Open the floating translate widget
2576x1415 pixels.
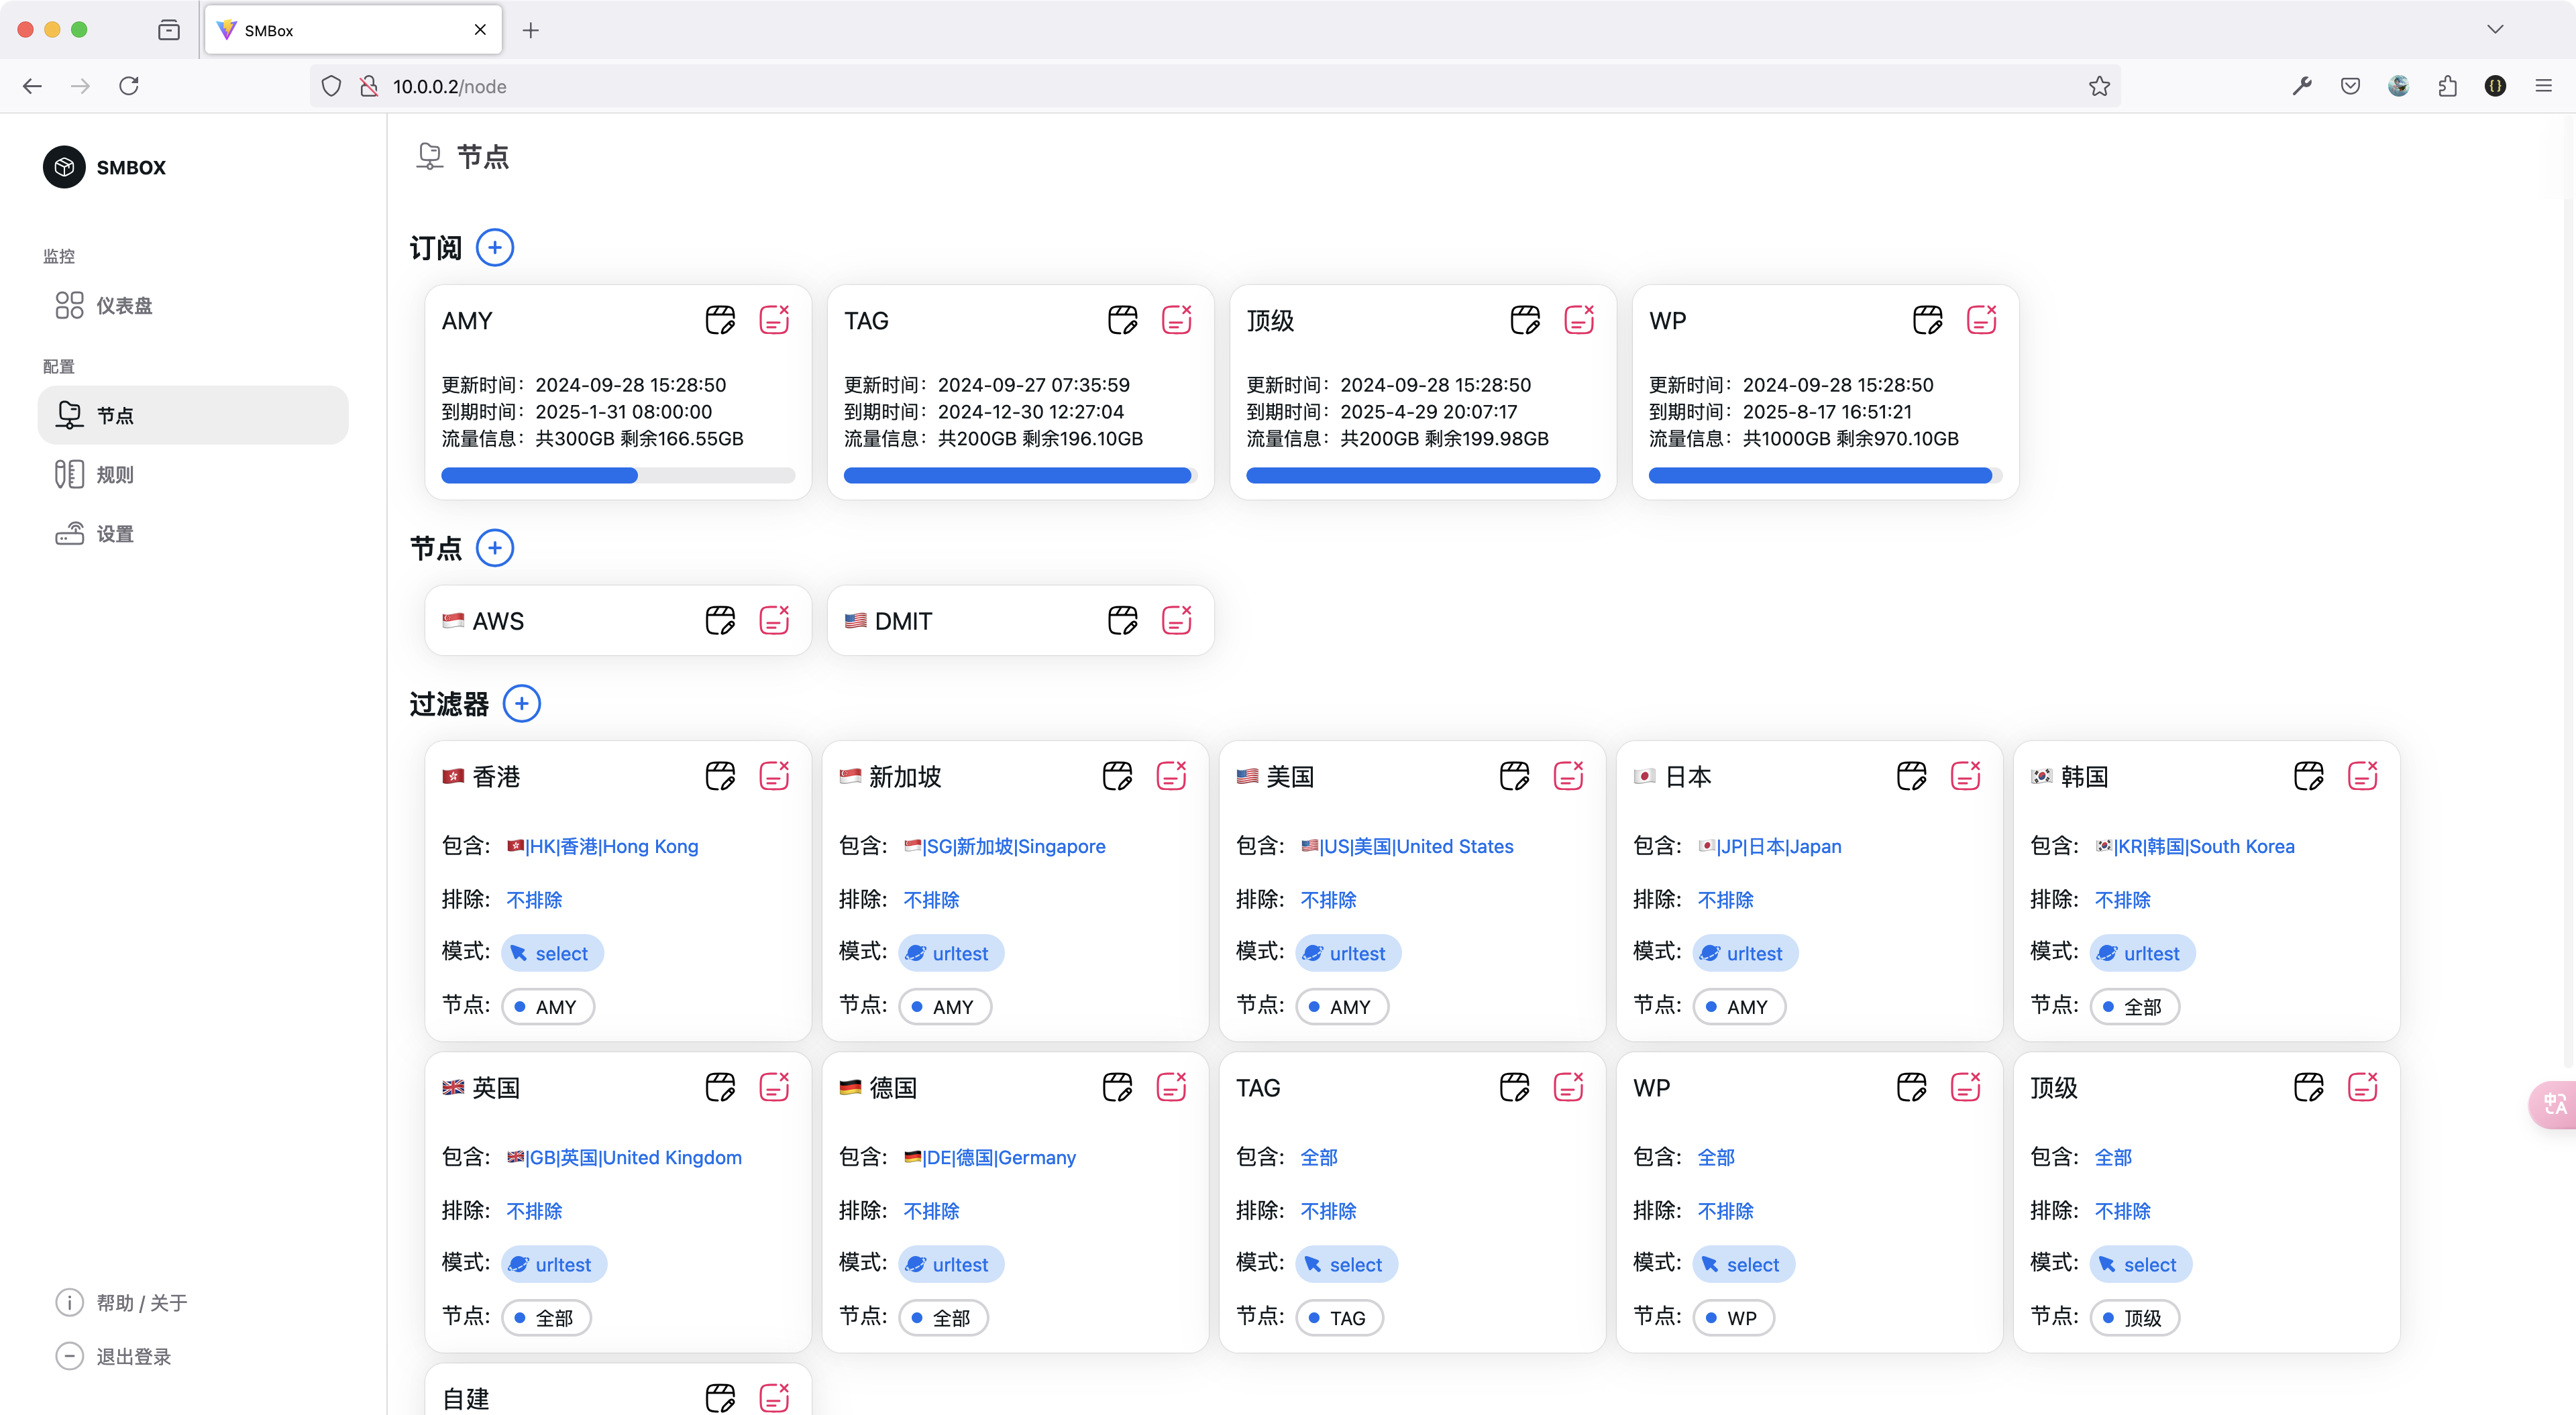point(2554,1104)
